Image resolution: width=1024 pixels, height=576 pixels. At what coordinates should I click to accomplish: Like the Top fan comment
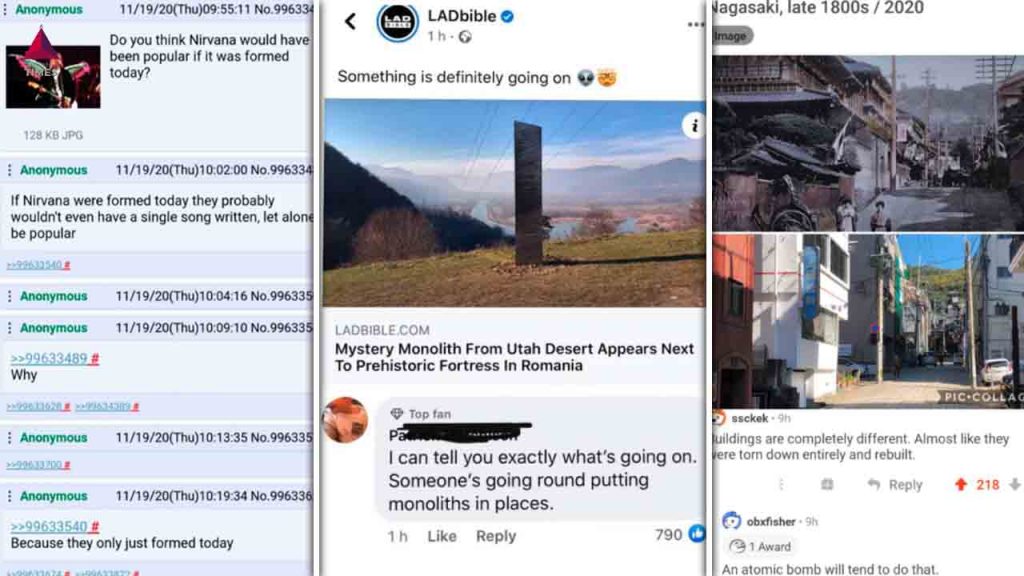click(441, 536)
